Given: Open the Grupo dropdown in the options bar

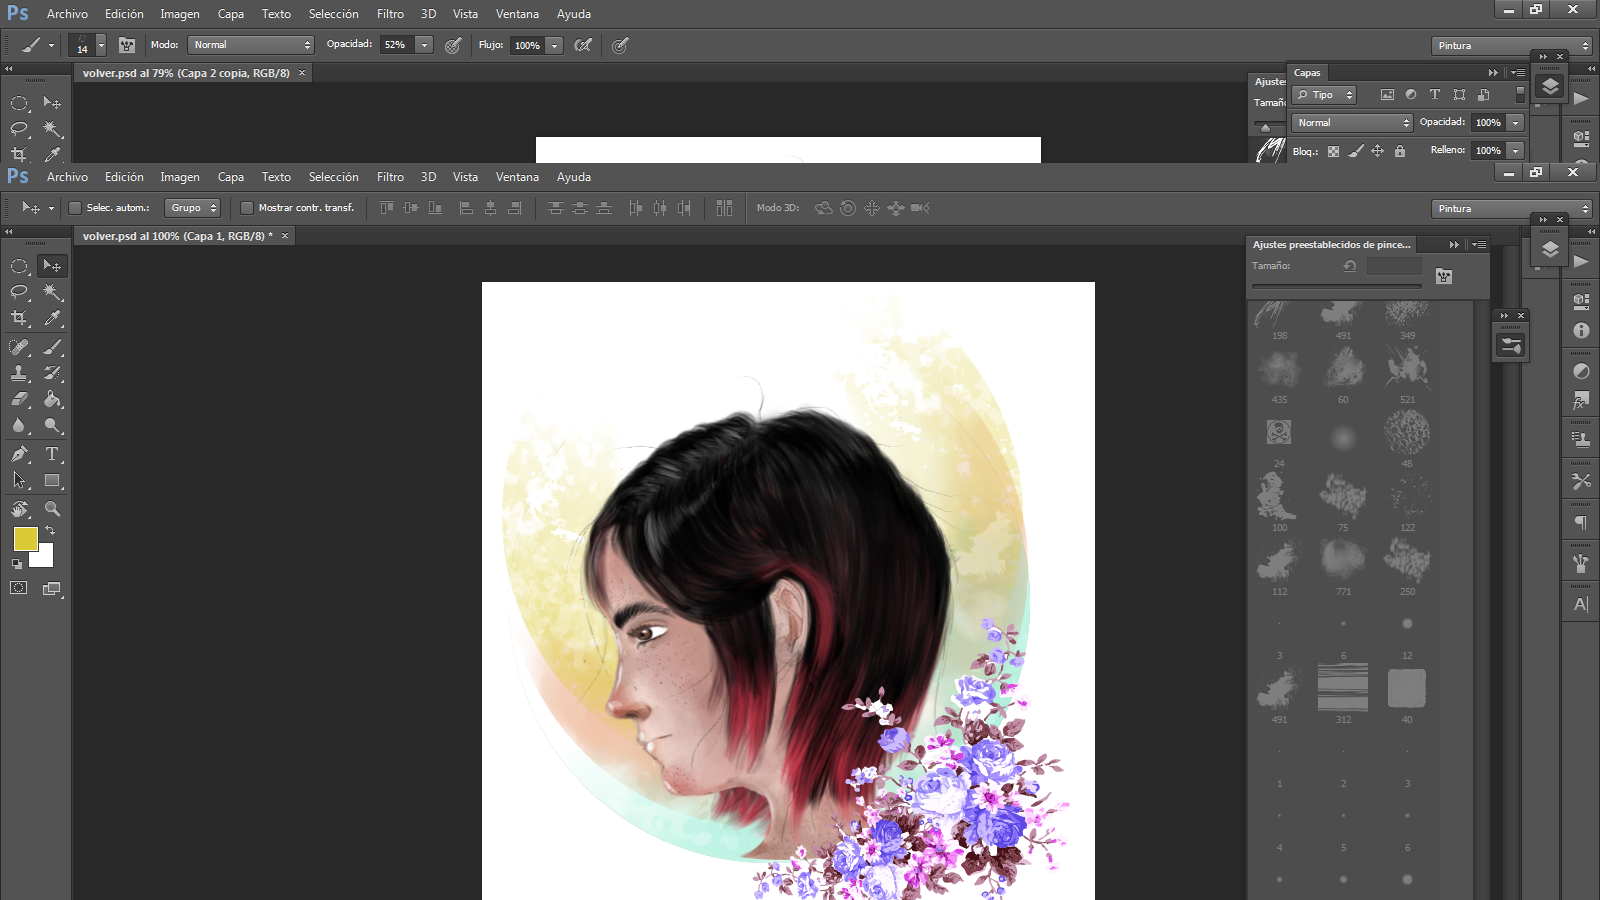Looking at the screenshot, I should pos(194,208).
